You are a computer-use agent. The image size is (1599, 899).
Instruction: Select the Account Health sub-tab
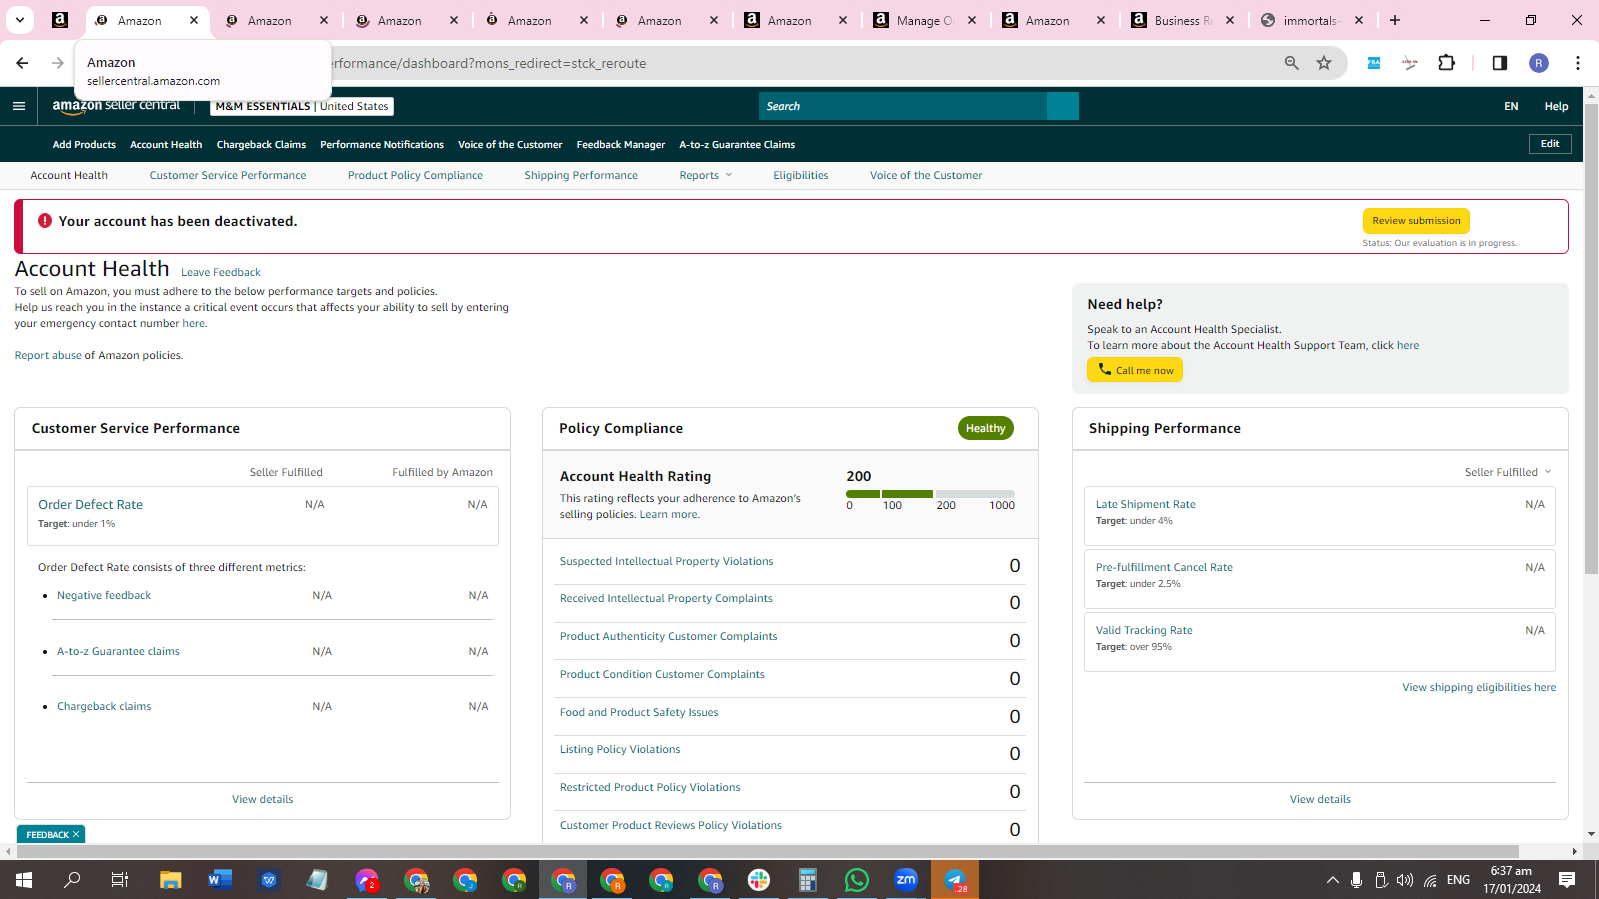69,175
